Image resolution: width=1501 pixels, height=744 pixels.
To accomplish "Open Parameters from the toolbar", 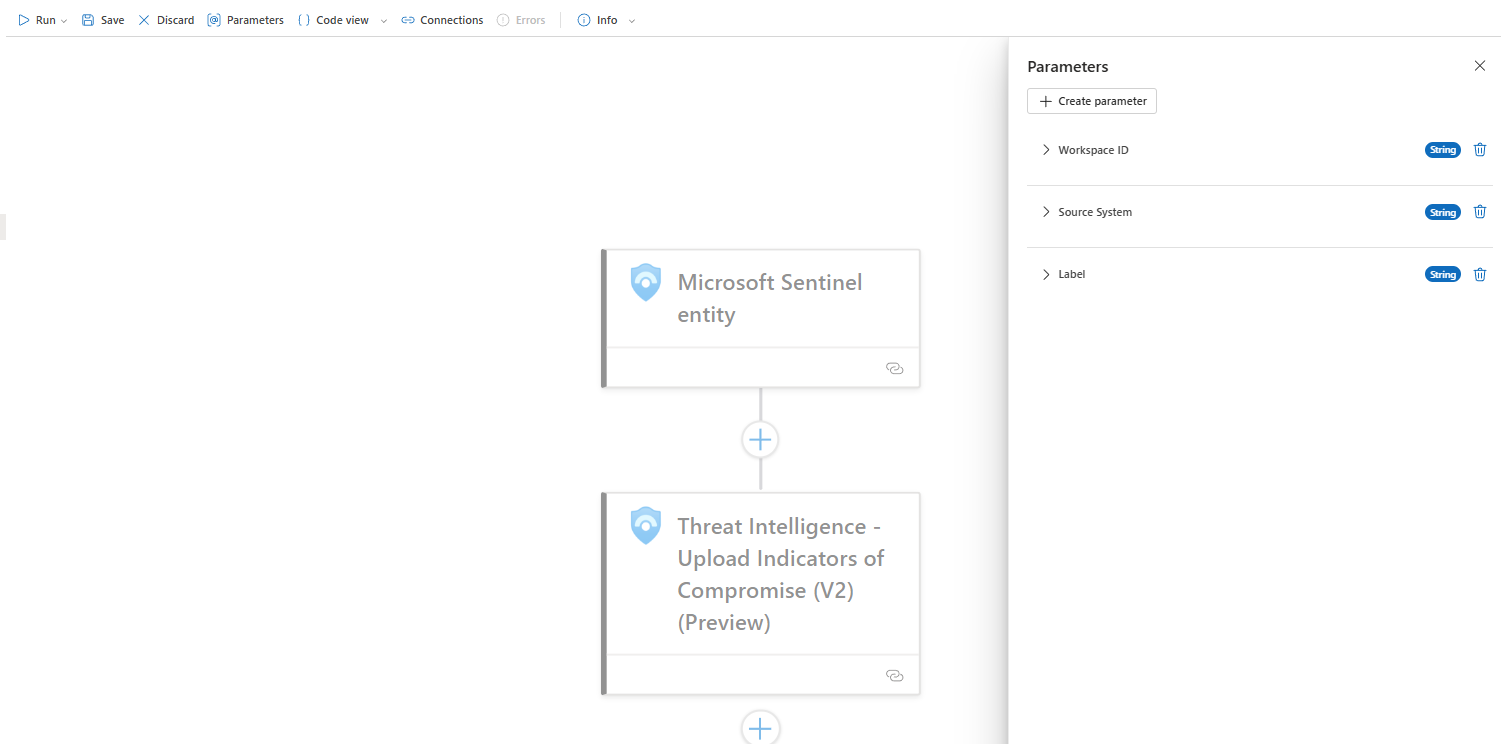I will coord(246,20).
